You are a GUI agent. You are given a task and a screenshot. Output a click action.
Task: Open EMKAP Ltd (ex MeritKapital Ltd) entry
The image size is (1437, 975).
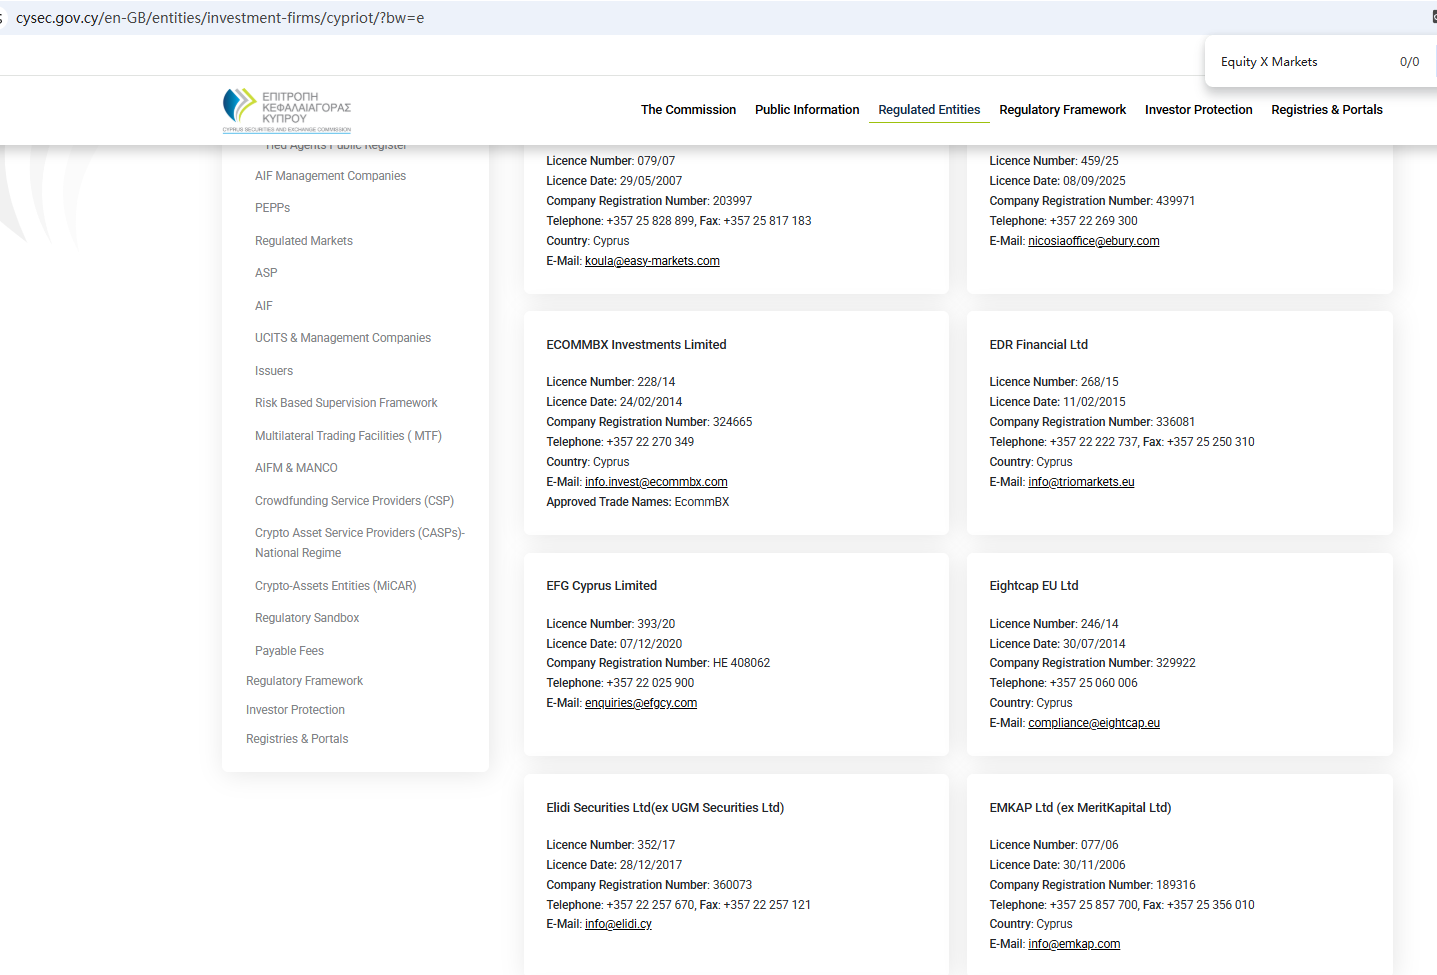[x=1080, y=808]
